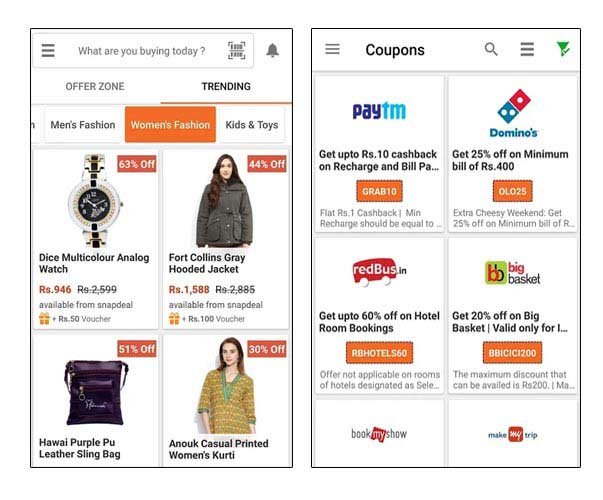Open the Fort Collins Gray Hooded Jacket image
The width and height of the screenshot is (603, 500).
(x=225, y=200)
